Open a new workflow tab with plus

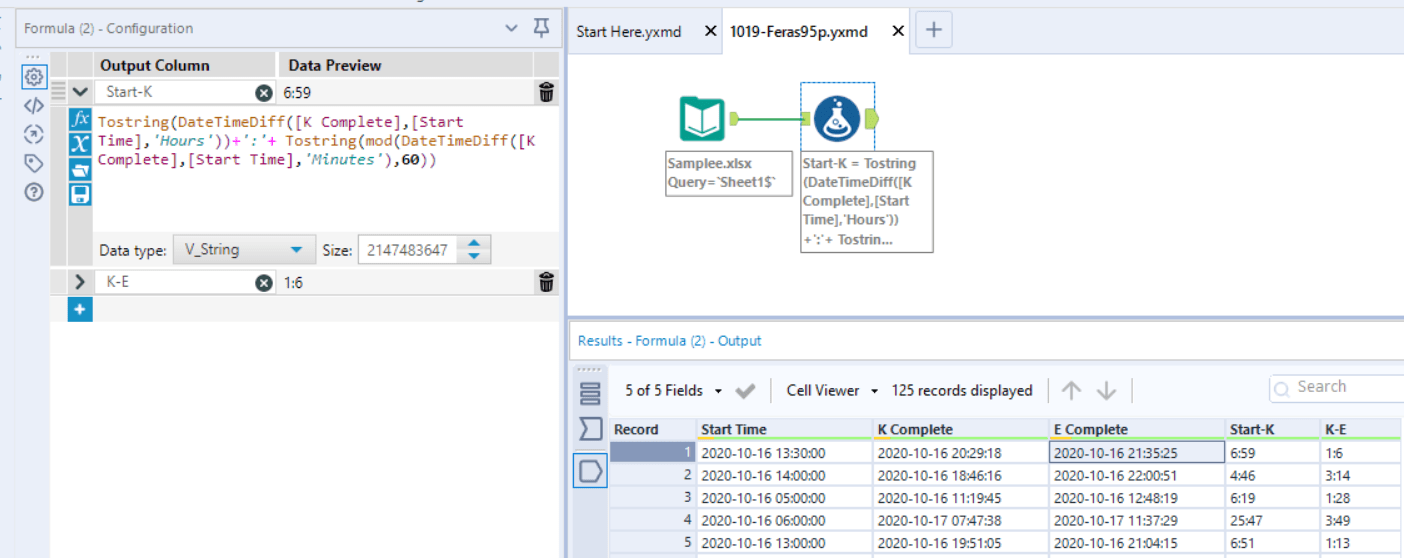(933, 30)
